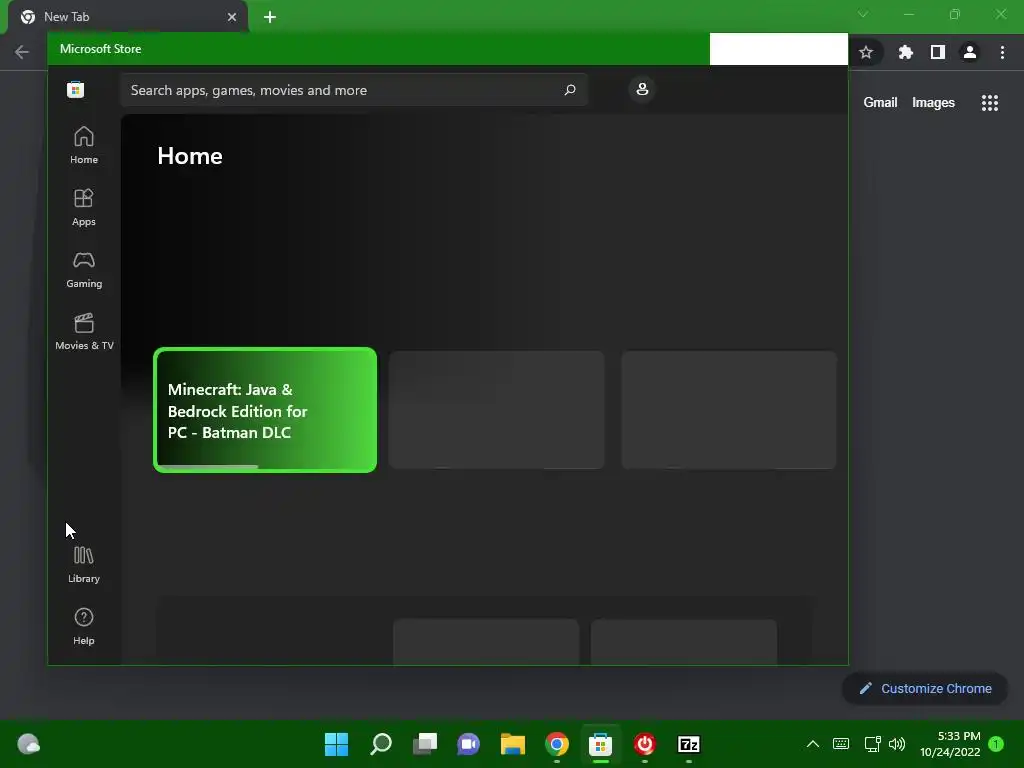Go to Gaming section in Store
The image size is (1024, 768).
84,269
